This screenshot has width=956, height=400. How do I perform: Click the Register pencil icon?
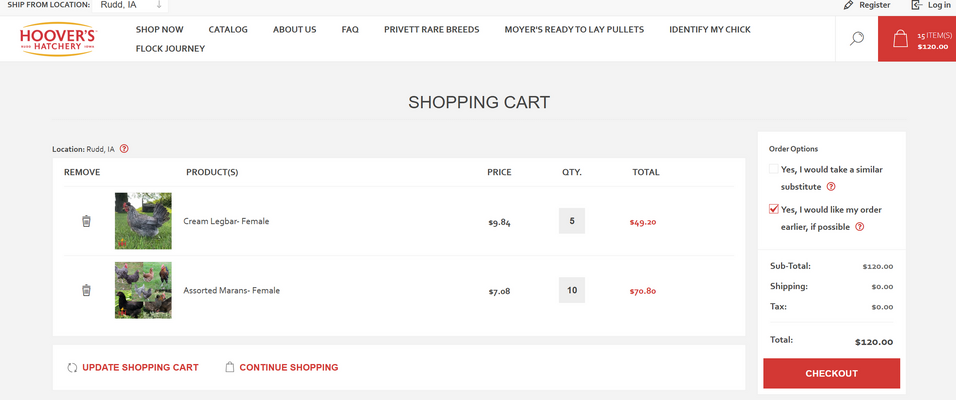click(x=848, y=5)
